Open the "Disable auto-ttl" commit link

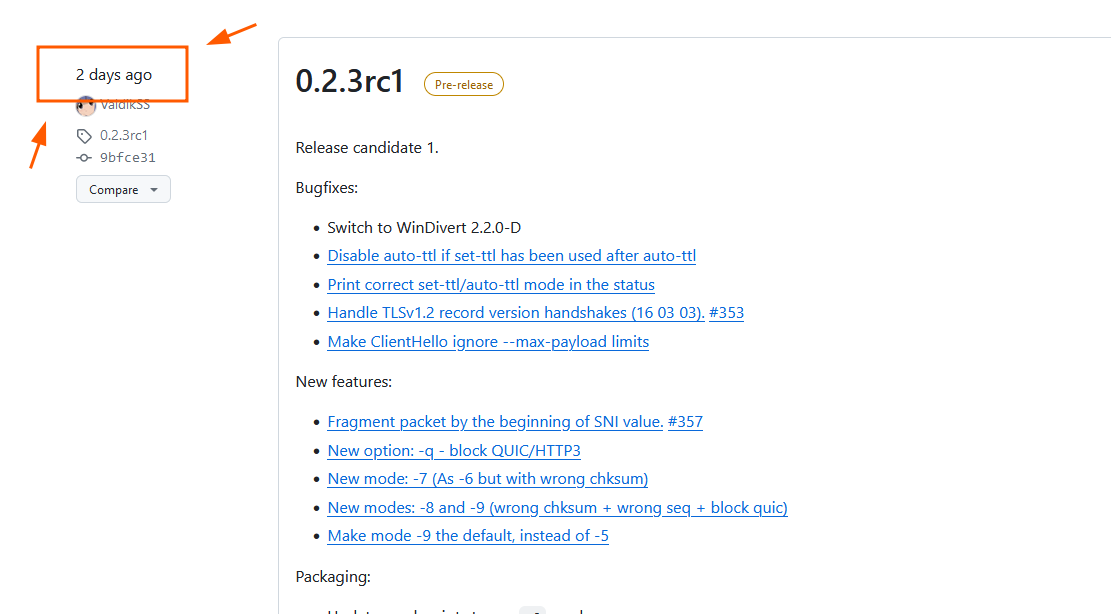point(511,256)
